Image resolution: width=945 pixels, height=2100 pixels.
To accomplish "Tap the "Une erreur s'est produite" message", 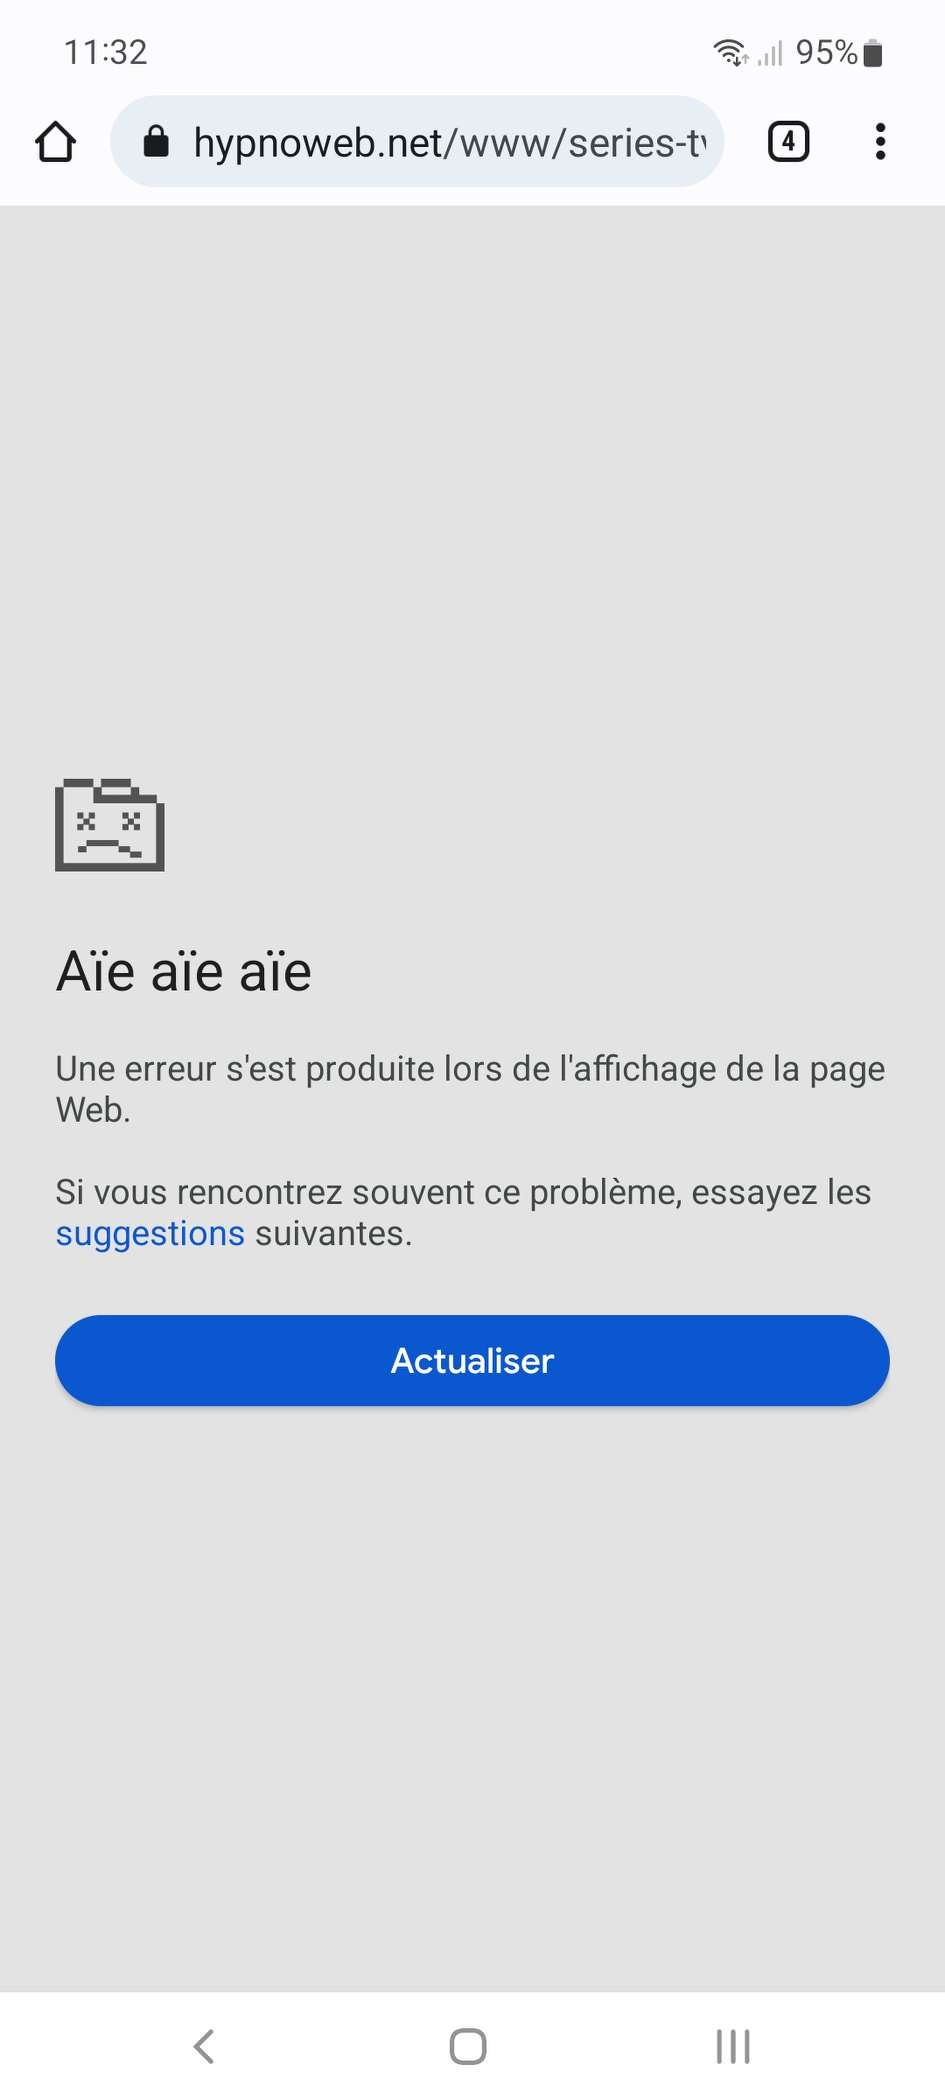I will (470, 1089).
